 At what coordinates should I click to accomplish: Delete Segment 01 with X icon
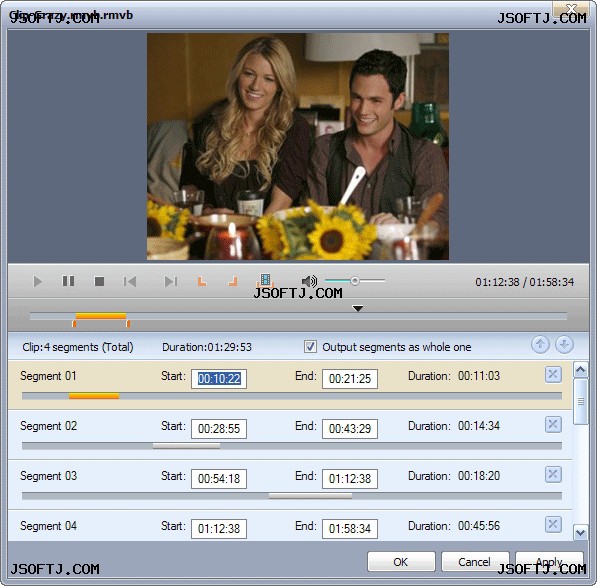point(553,375)
